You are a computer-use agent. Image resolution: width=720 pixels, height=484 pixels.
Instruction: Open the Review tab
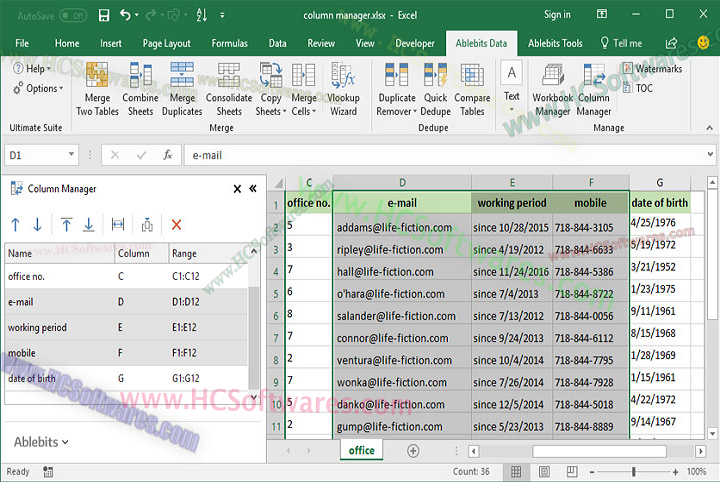321,44
